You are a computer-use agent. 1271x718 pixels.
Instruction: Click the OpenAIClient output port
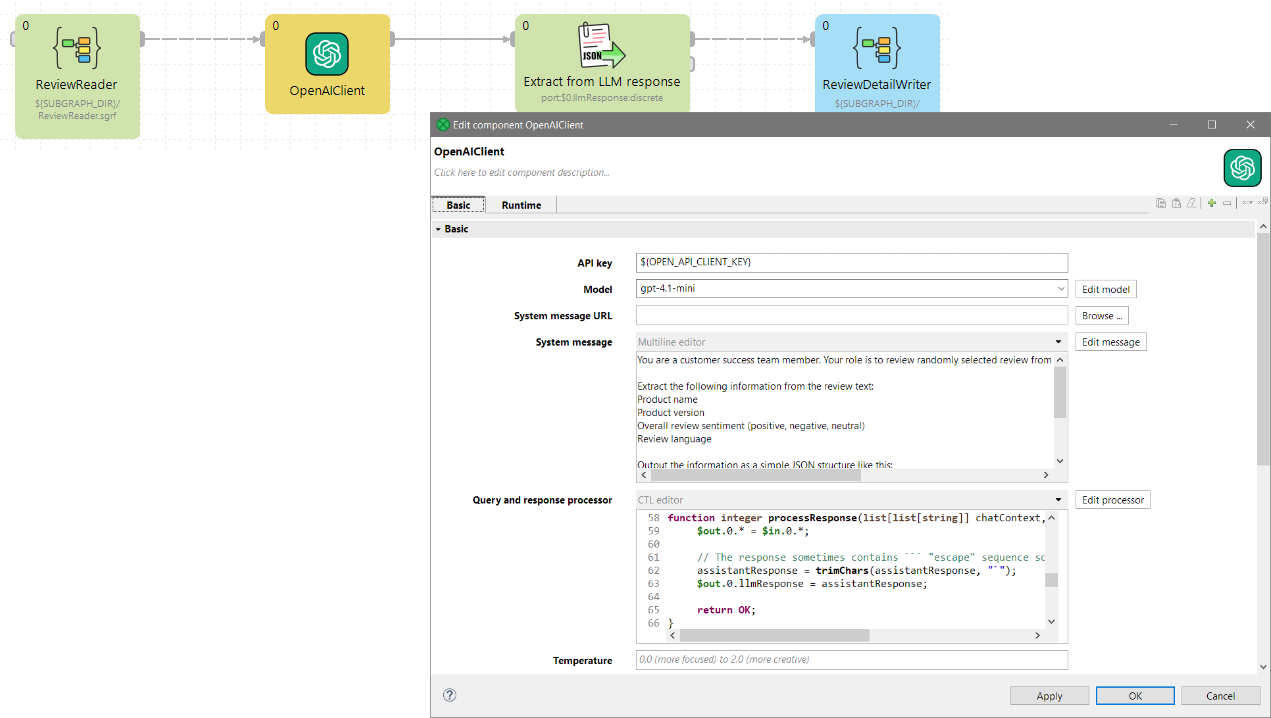tap(391, 39)
